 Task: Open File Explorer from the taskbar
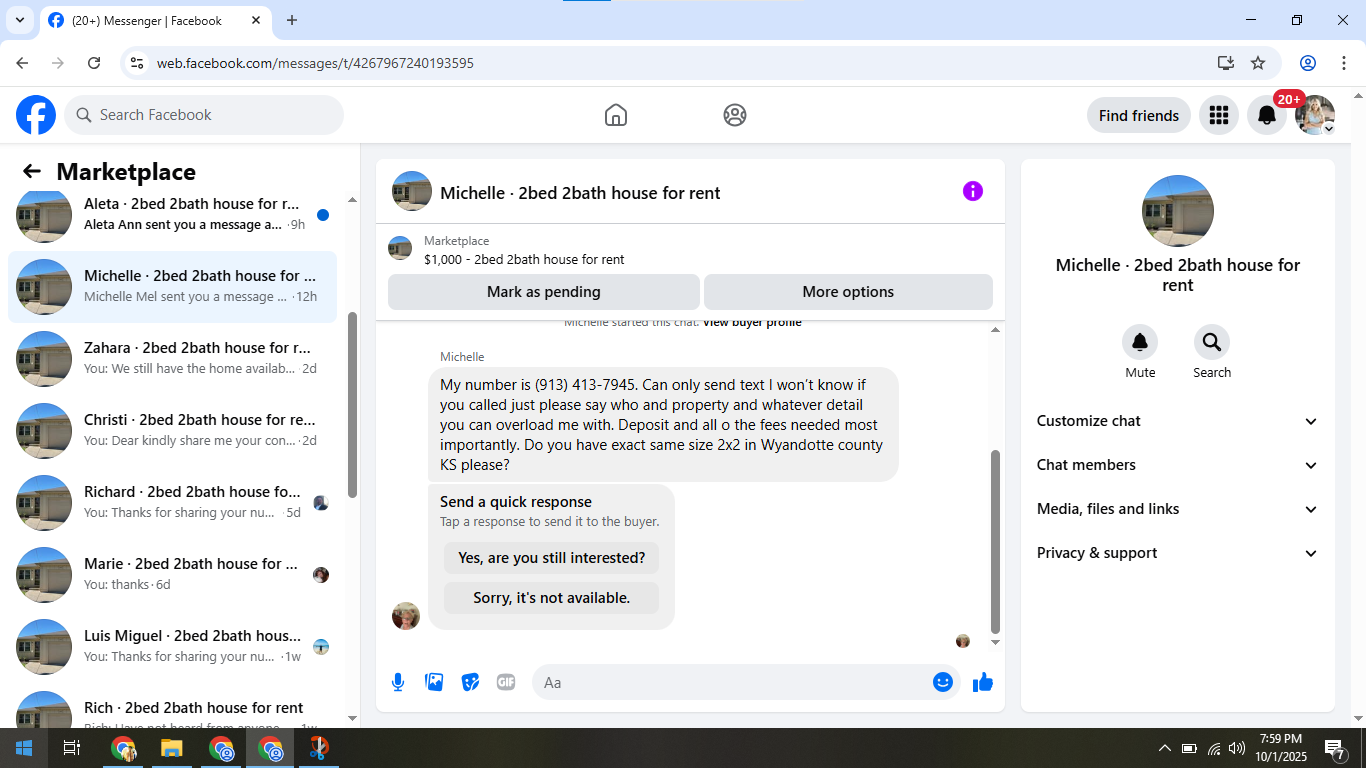click(x=172, y=748)
